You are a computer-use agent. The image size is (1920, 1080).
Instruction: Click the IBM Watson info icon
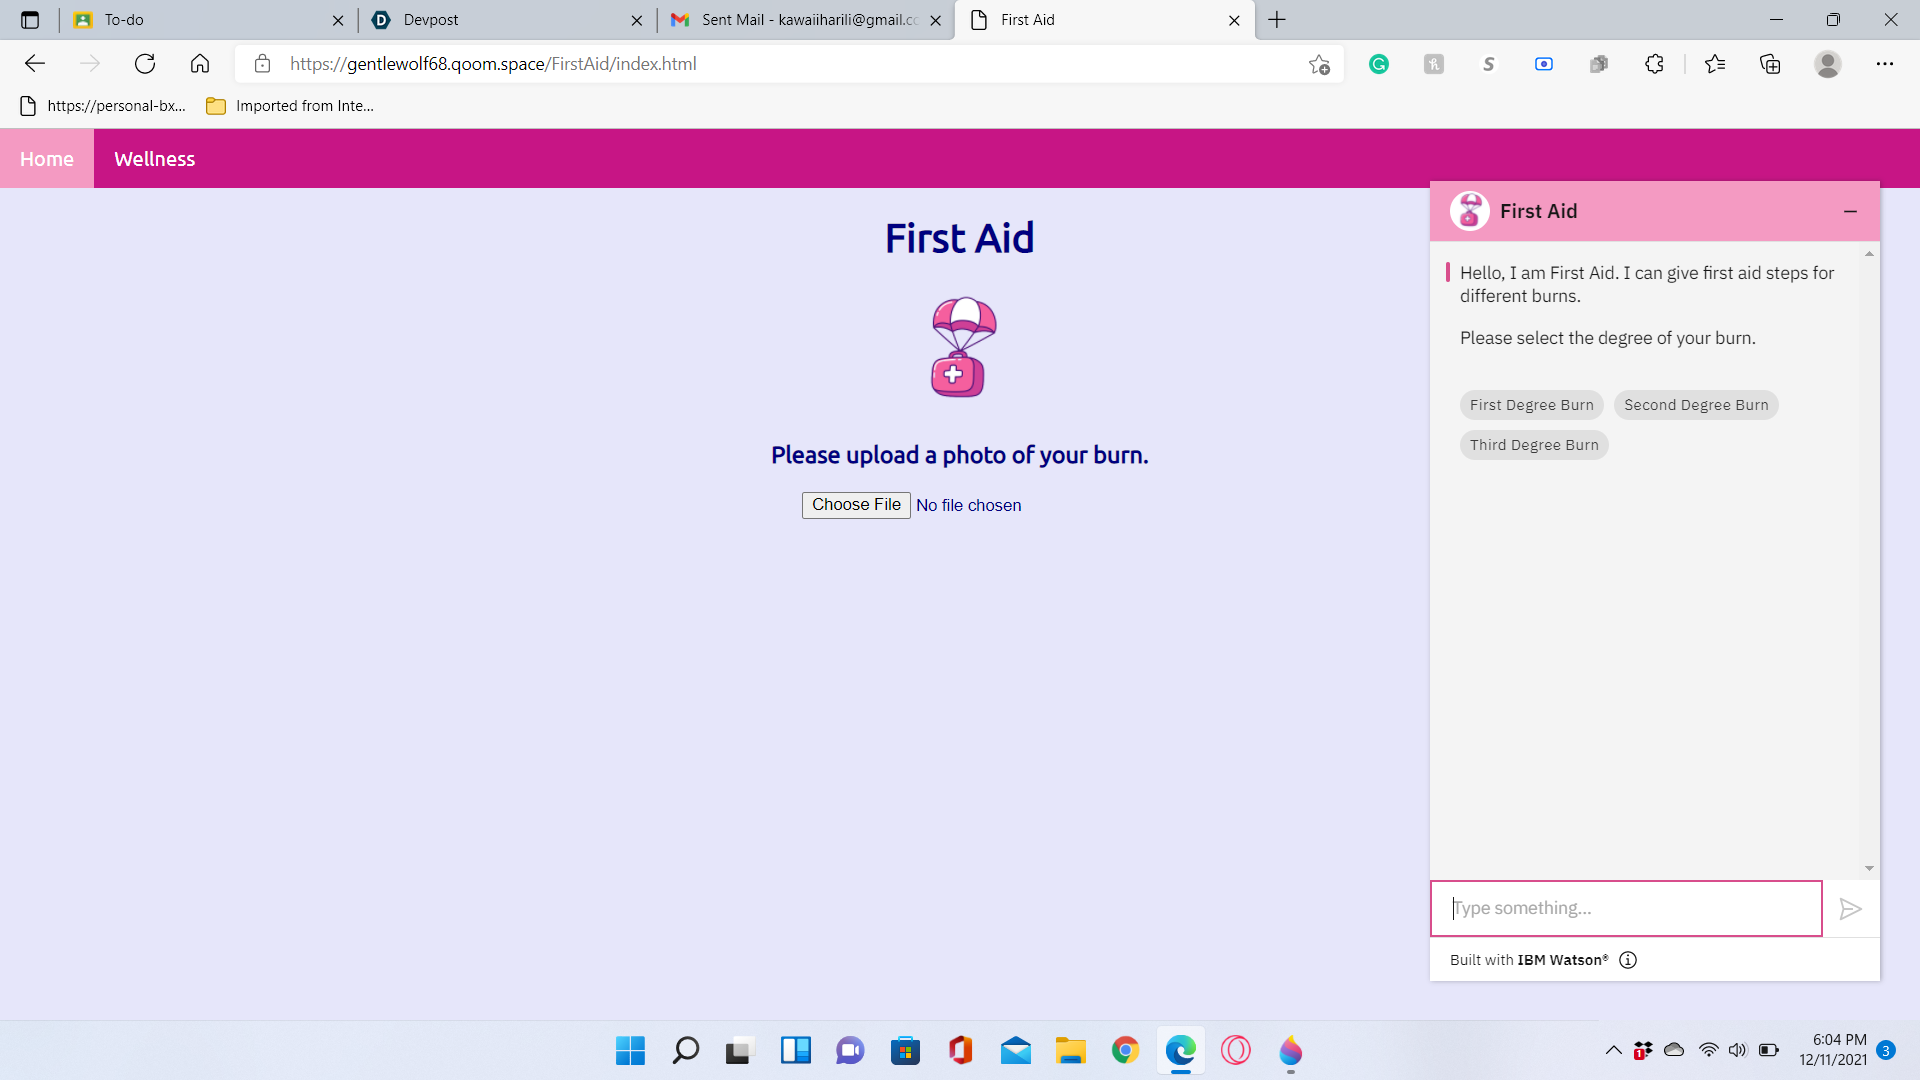click(1628, 960)
